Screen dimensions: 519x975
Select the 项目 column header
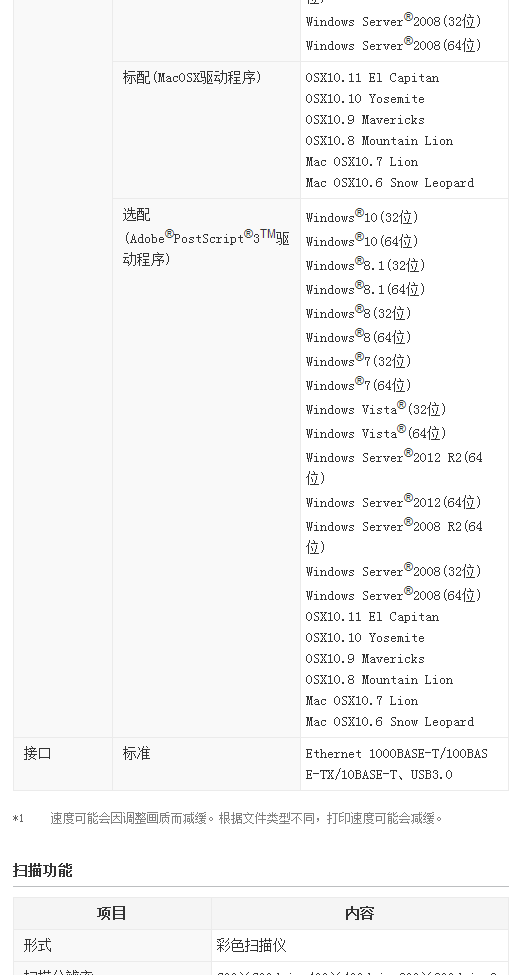tap(112, 913)
